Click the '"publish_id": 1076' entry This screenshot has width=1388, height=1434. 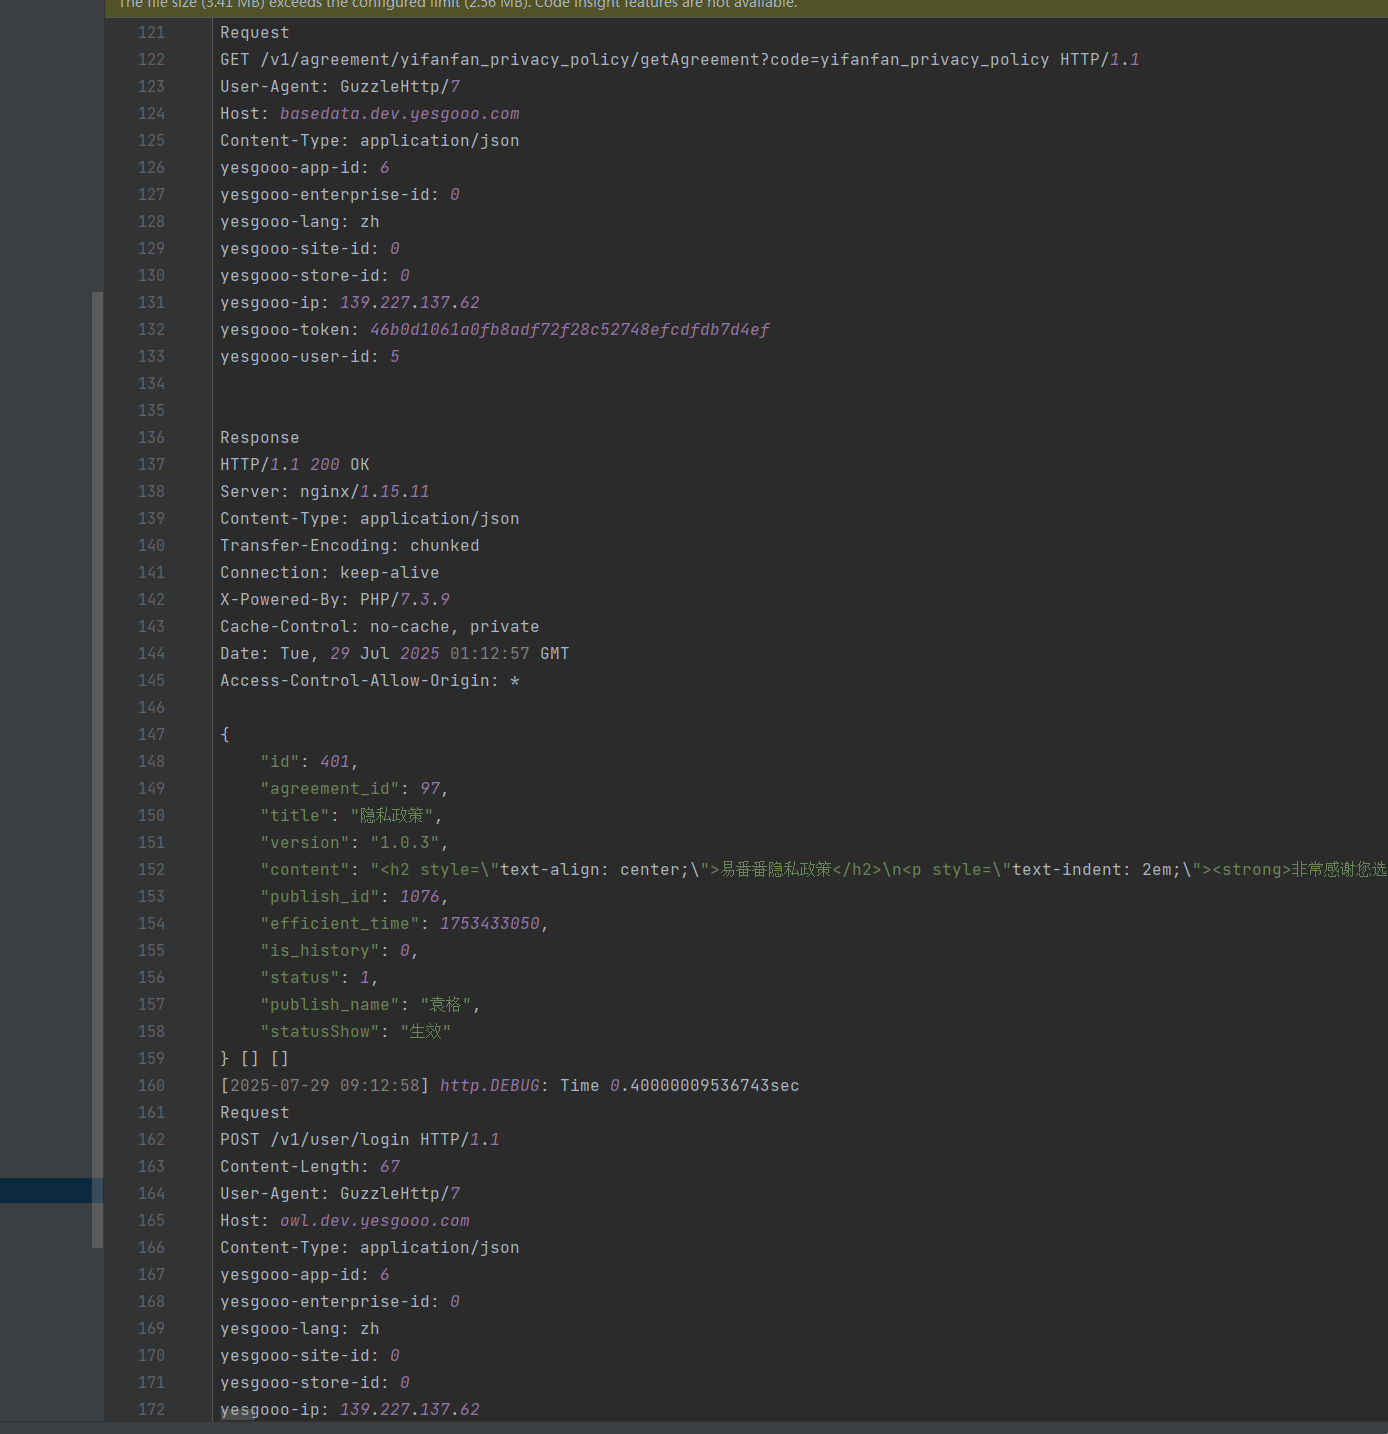(x=355, y=897)
